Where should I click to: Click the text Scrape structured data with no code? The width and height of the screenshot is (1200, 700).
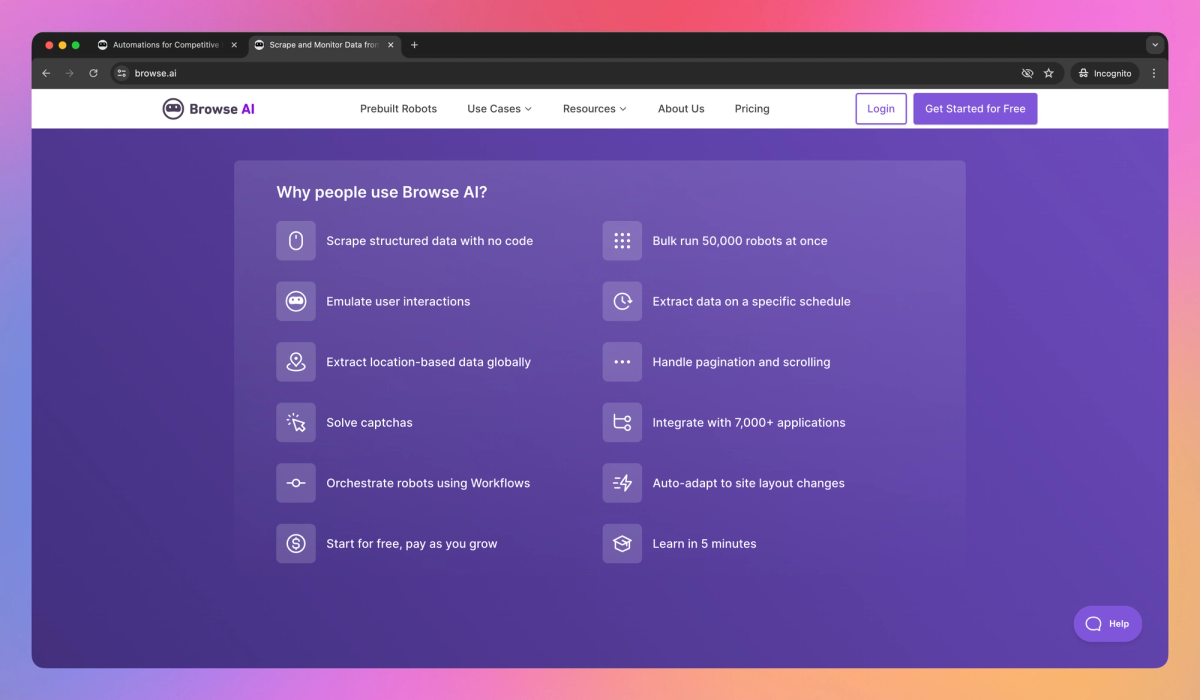click(430, 241)
